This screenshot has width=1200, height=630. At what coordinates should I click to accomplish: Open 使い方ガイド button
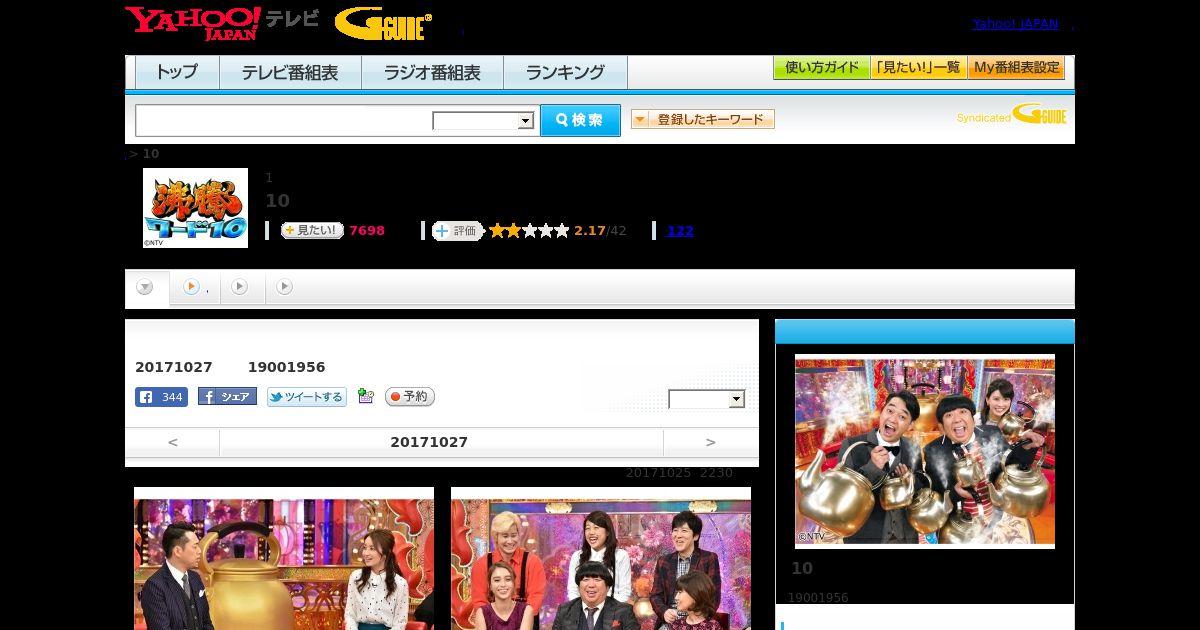point(821,68)
